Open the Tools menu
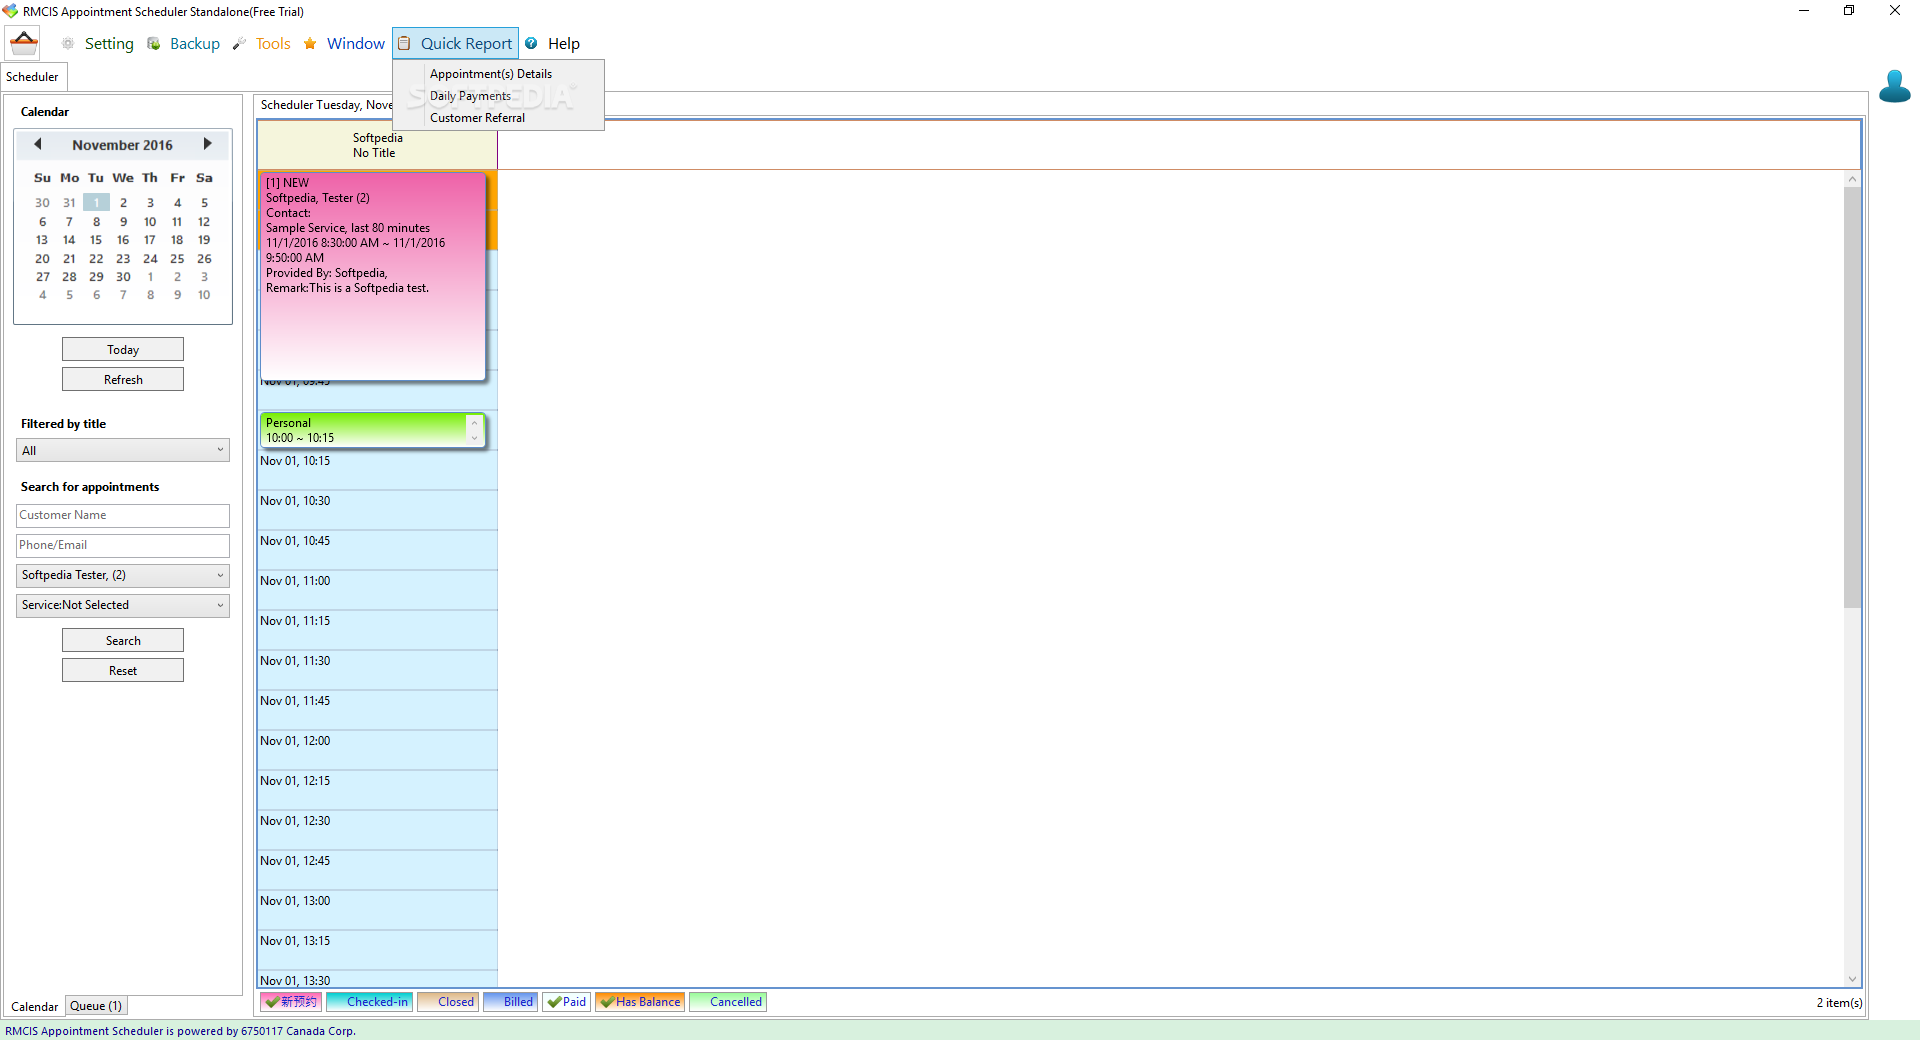Viewport: 1920px width, 1040px height. 273,44
